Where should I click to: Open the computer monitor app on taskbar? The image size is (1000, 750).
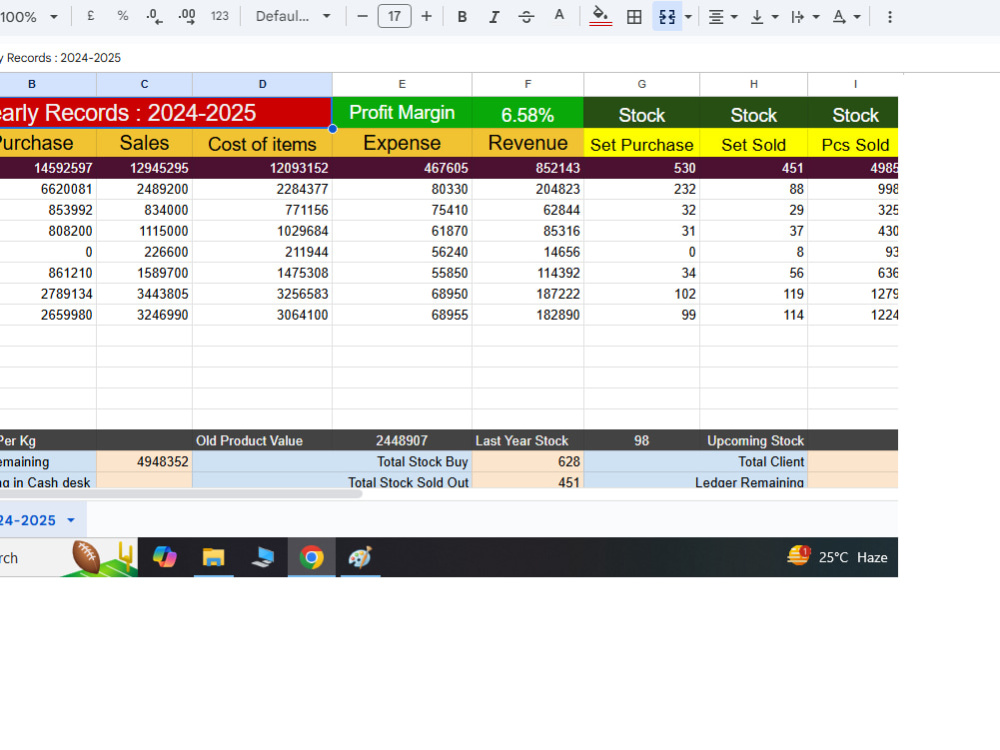tap(262, 557)
